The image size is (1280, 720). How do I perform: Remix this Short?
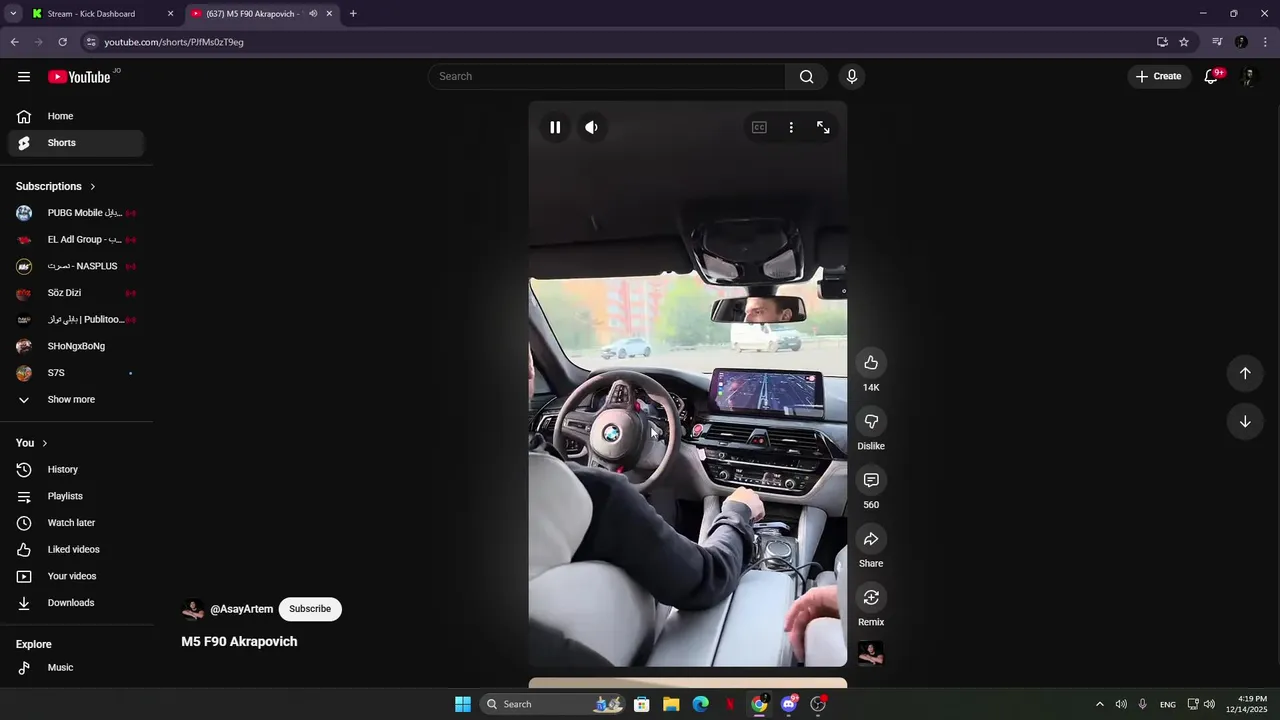pyautogui.click(x=871, y=598)
